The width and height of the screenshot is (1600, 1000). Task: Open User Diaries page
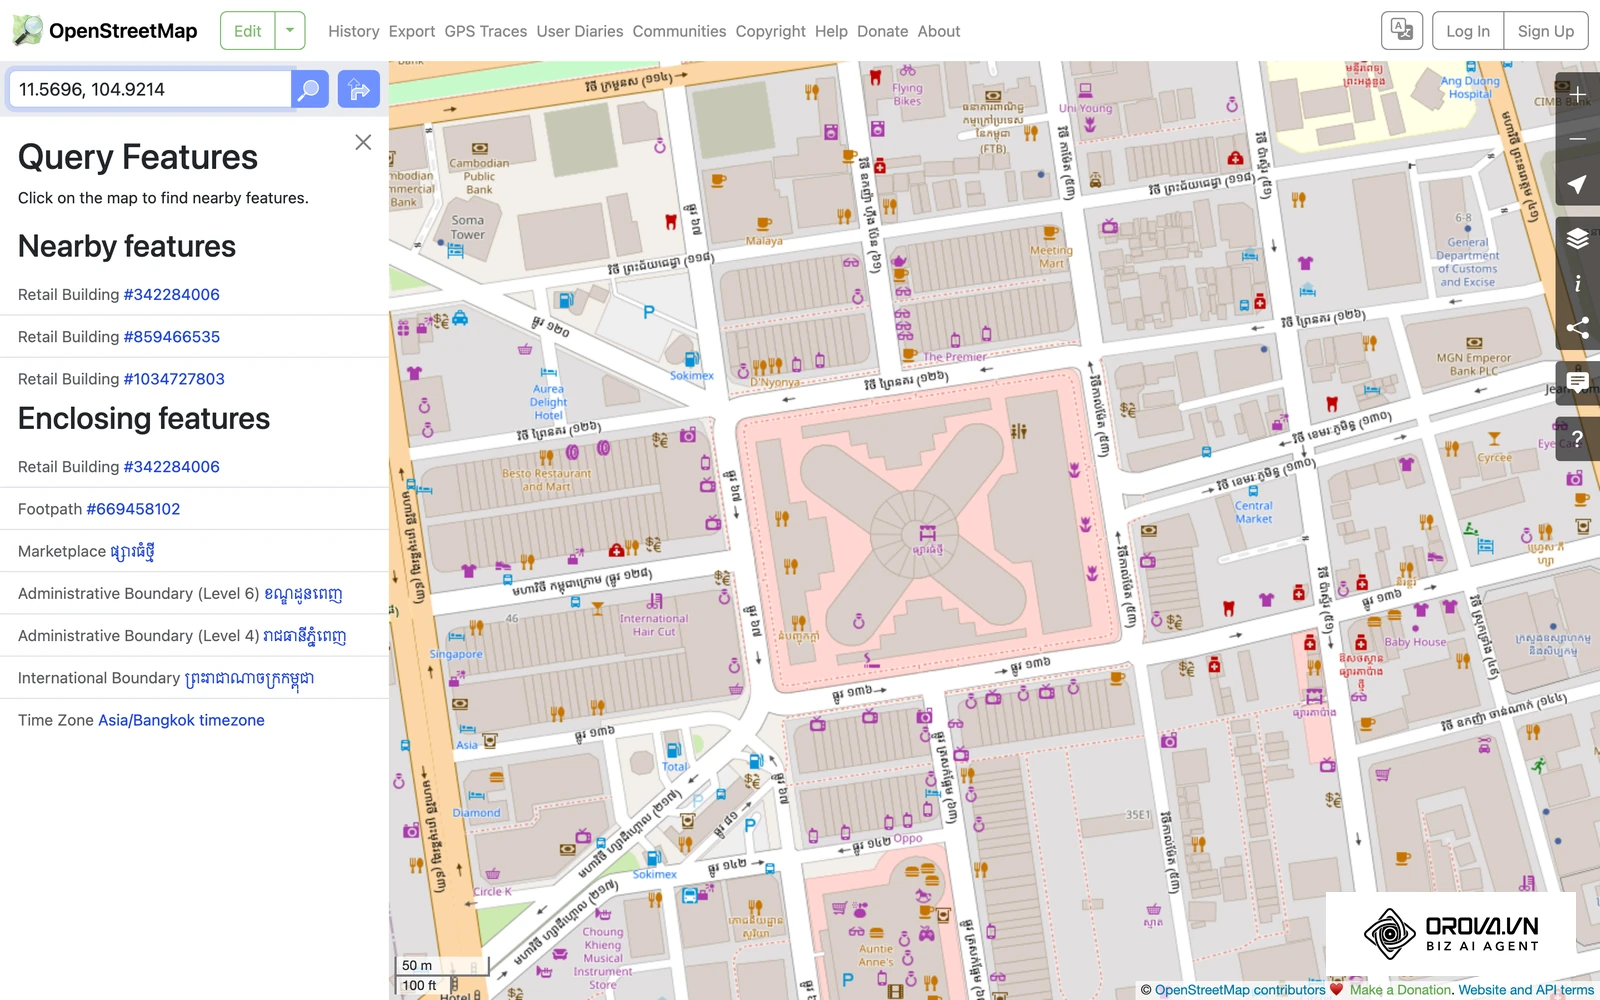pos(580,31)
